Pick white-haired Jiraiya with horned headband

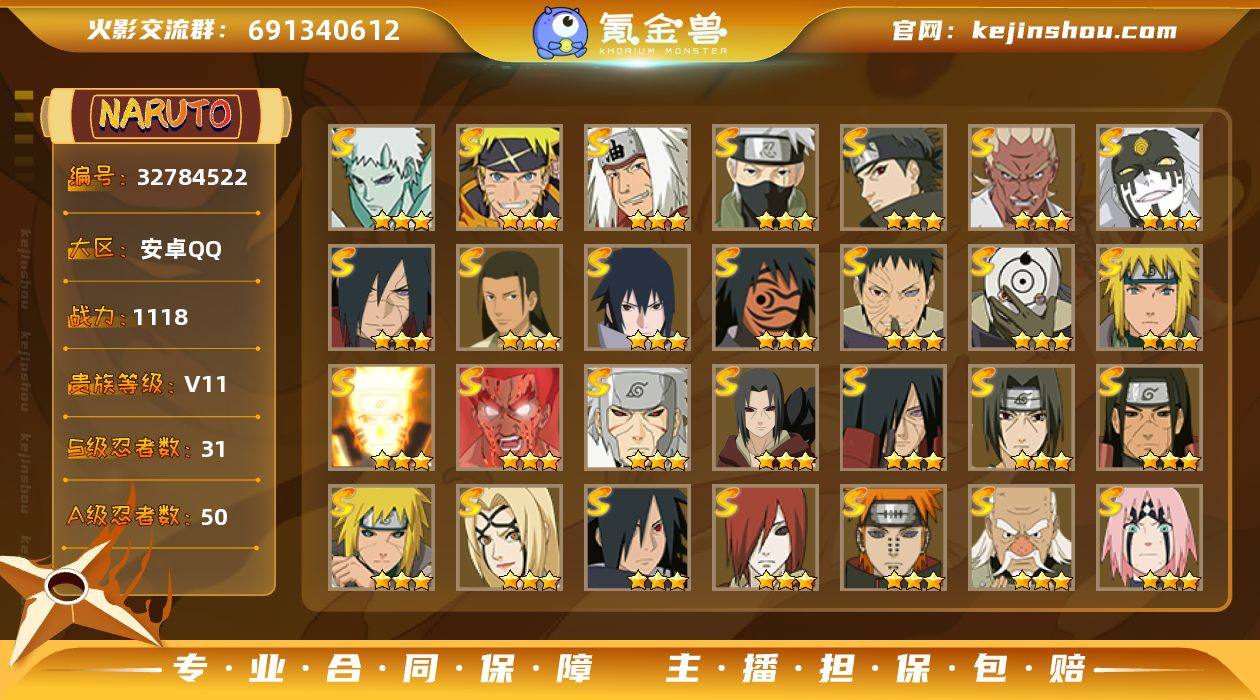638,178
